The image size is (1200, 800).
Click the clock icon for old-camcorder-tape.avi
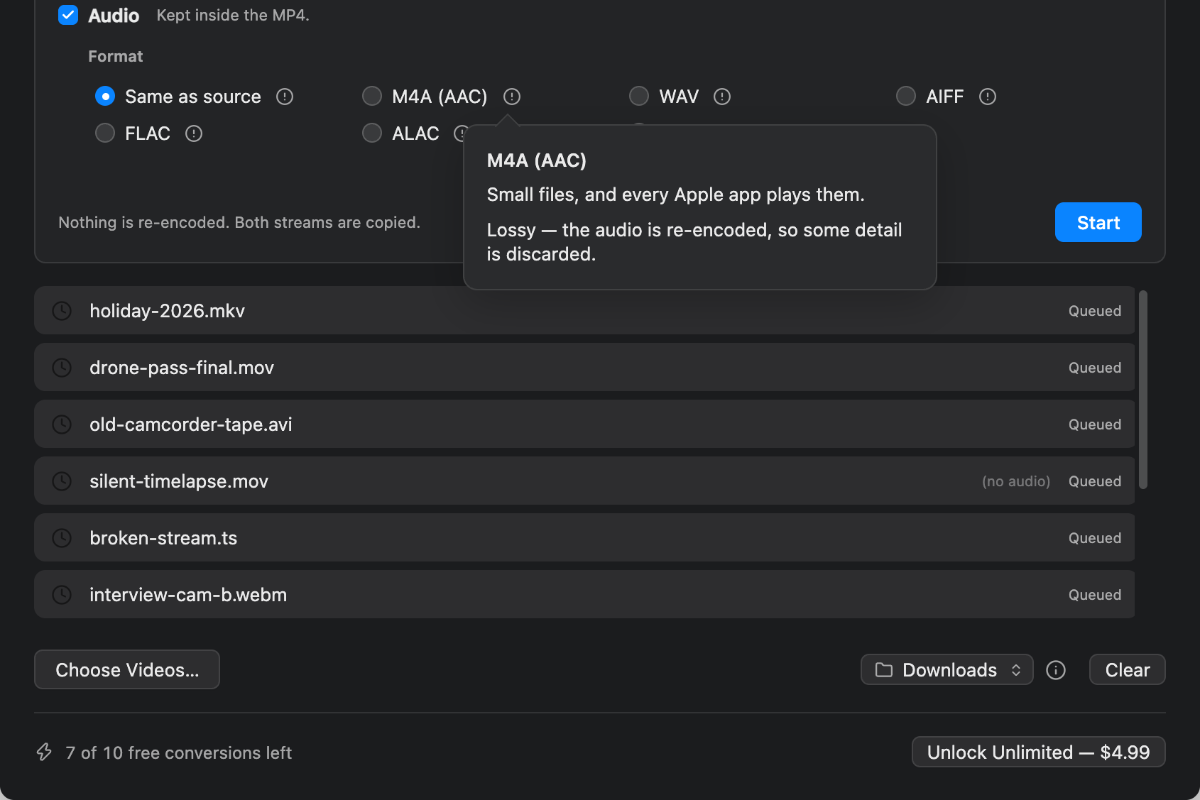click(62, 425)
